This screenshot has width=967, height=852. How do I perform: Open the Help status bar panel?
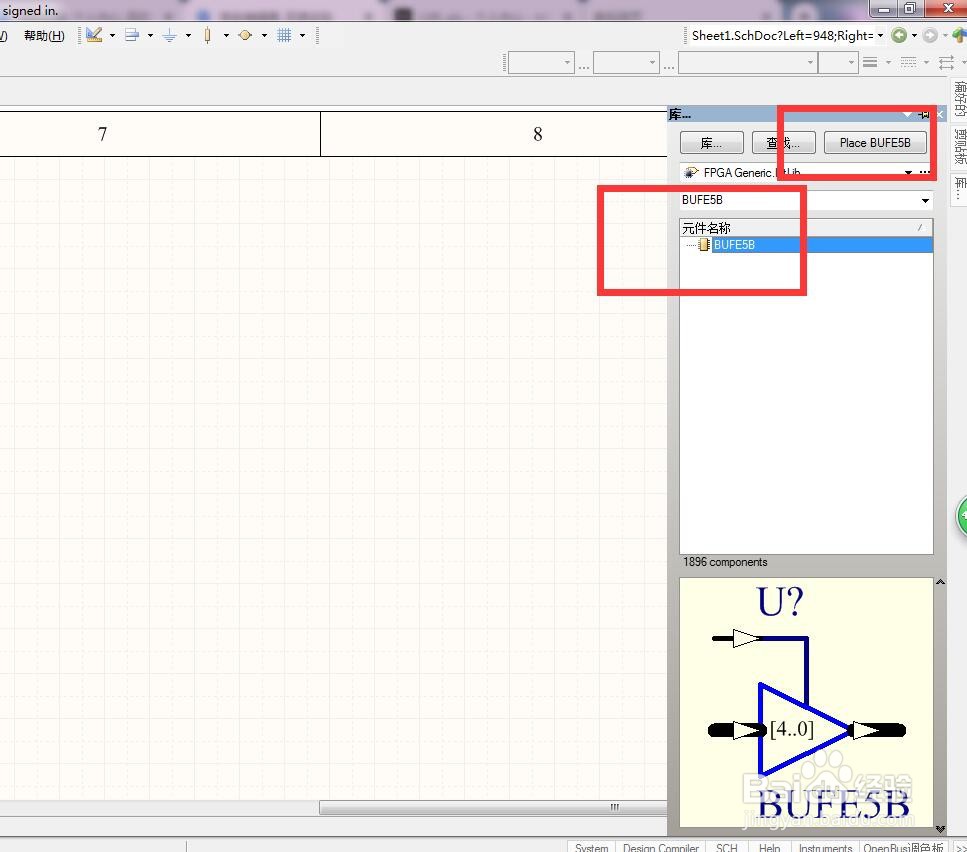769,847
